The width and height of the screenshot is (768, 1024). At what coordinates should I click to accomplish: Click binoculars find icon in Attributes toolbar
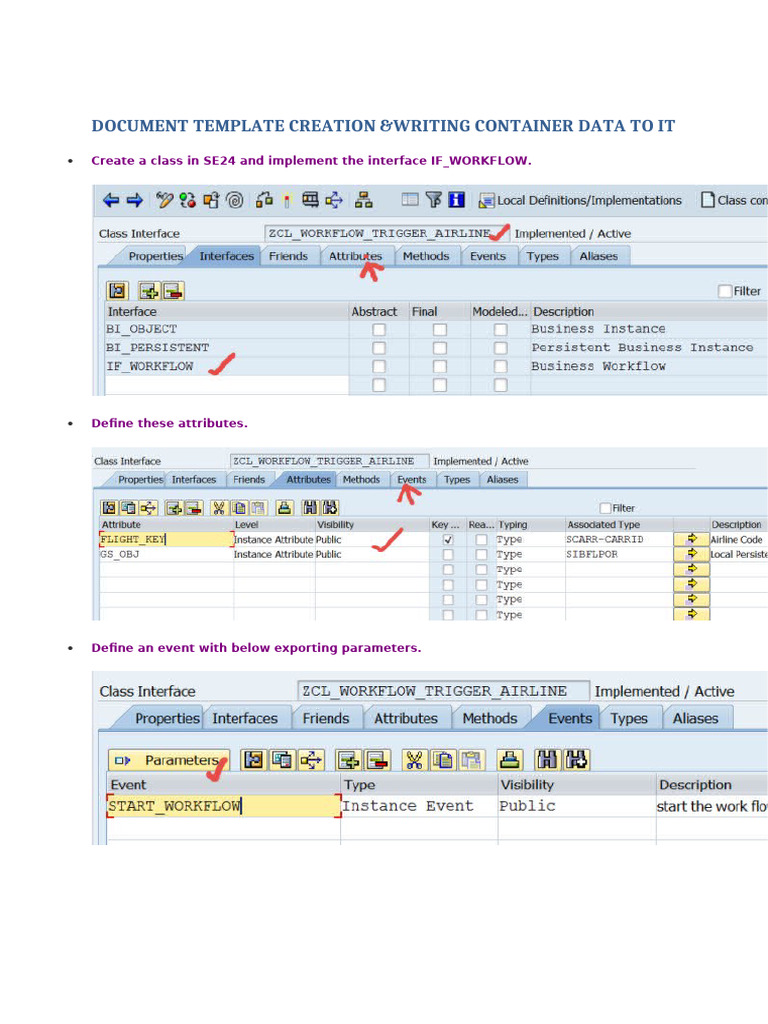tap(310, 507)
